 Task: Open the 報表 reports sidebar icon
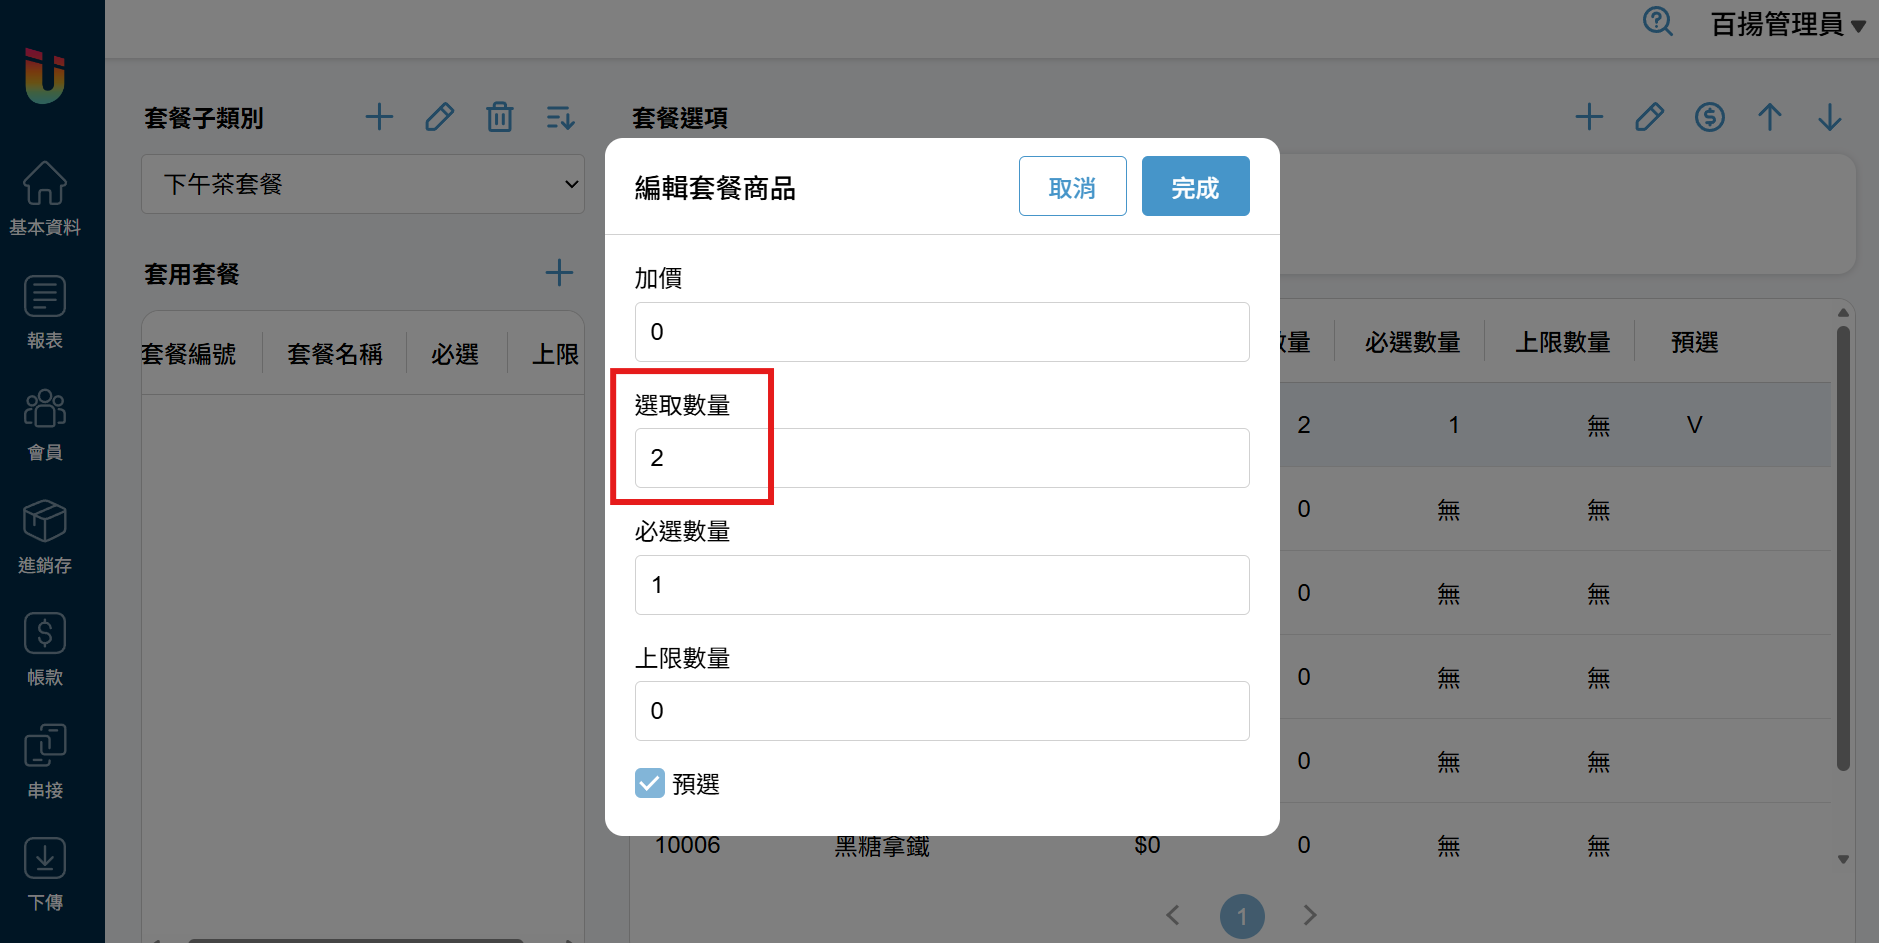(45, 297)
